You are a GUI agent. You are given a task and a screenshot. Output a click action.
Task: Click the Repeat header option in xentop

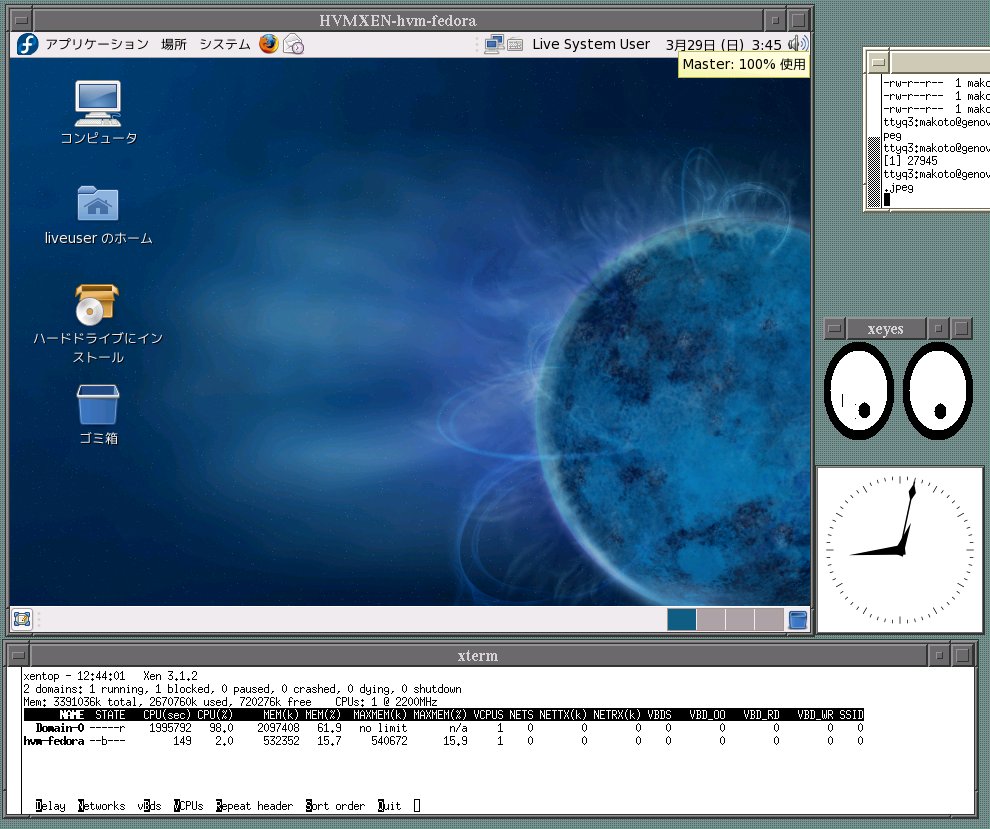coord(254,806)
